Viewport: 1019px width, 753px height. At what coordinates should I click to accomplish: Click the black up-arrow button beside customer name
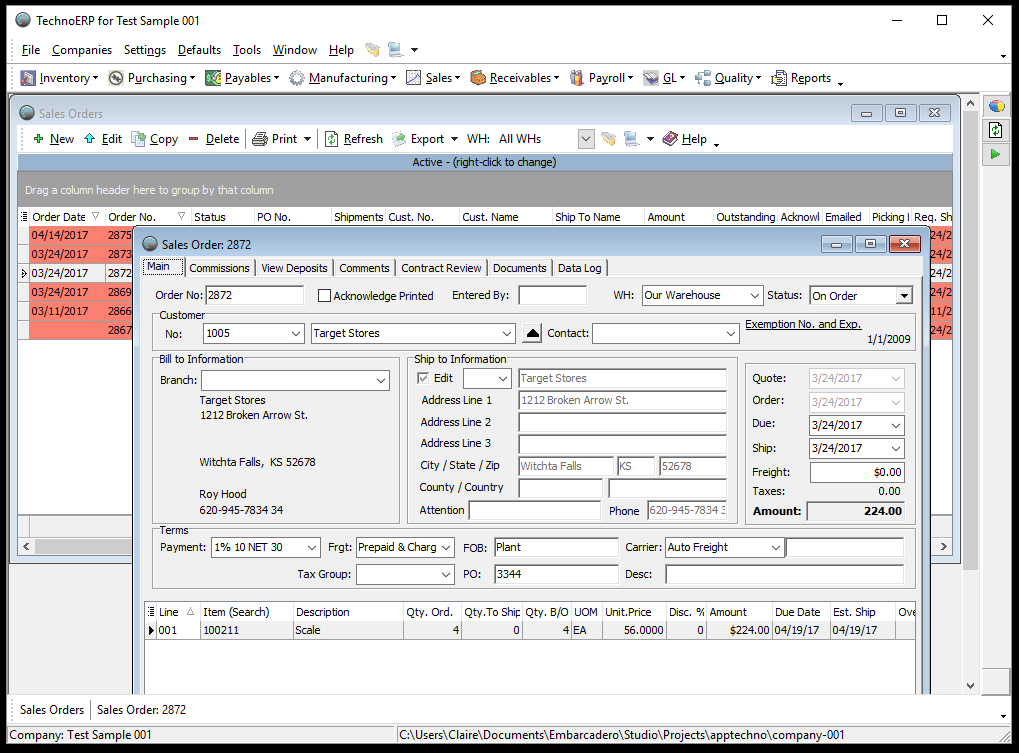532,333
